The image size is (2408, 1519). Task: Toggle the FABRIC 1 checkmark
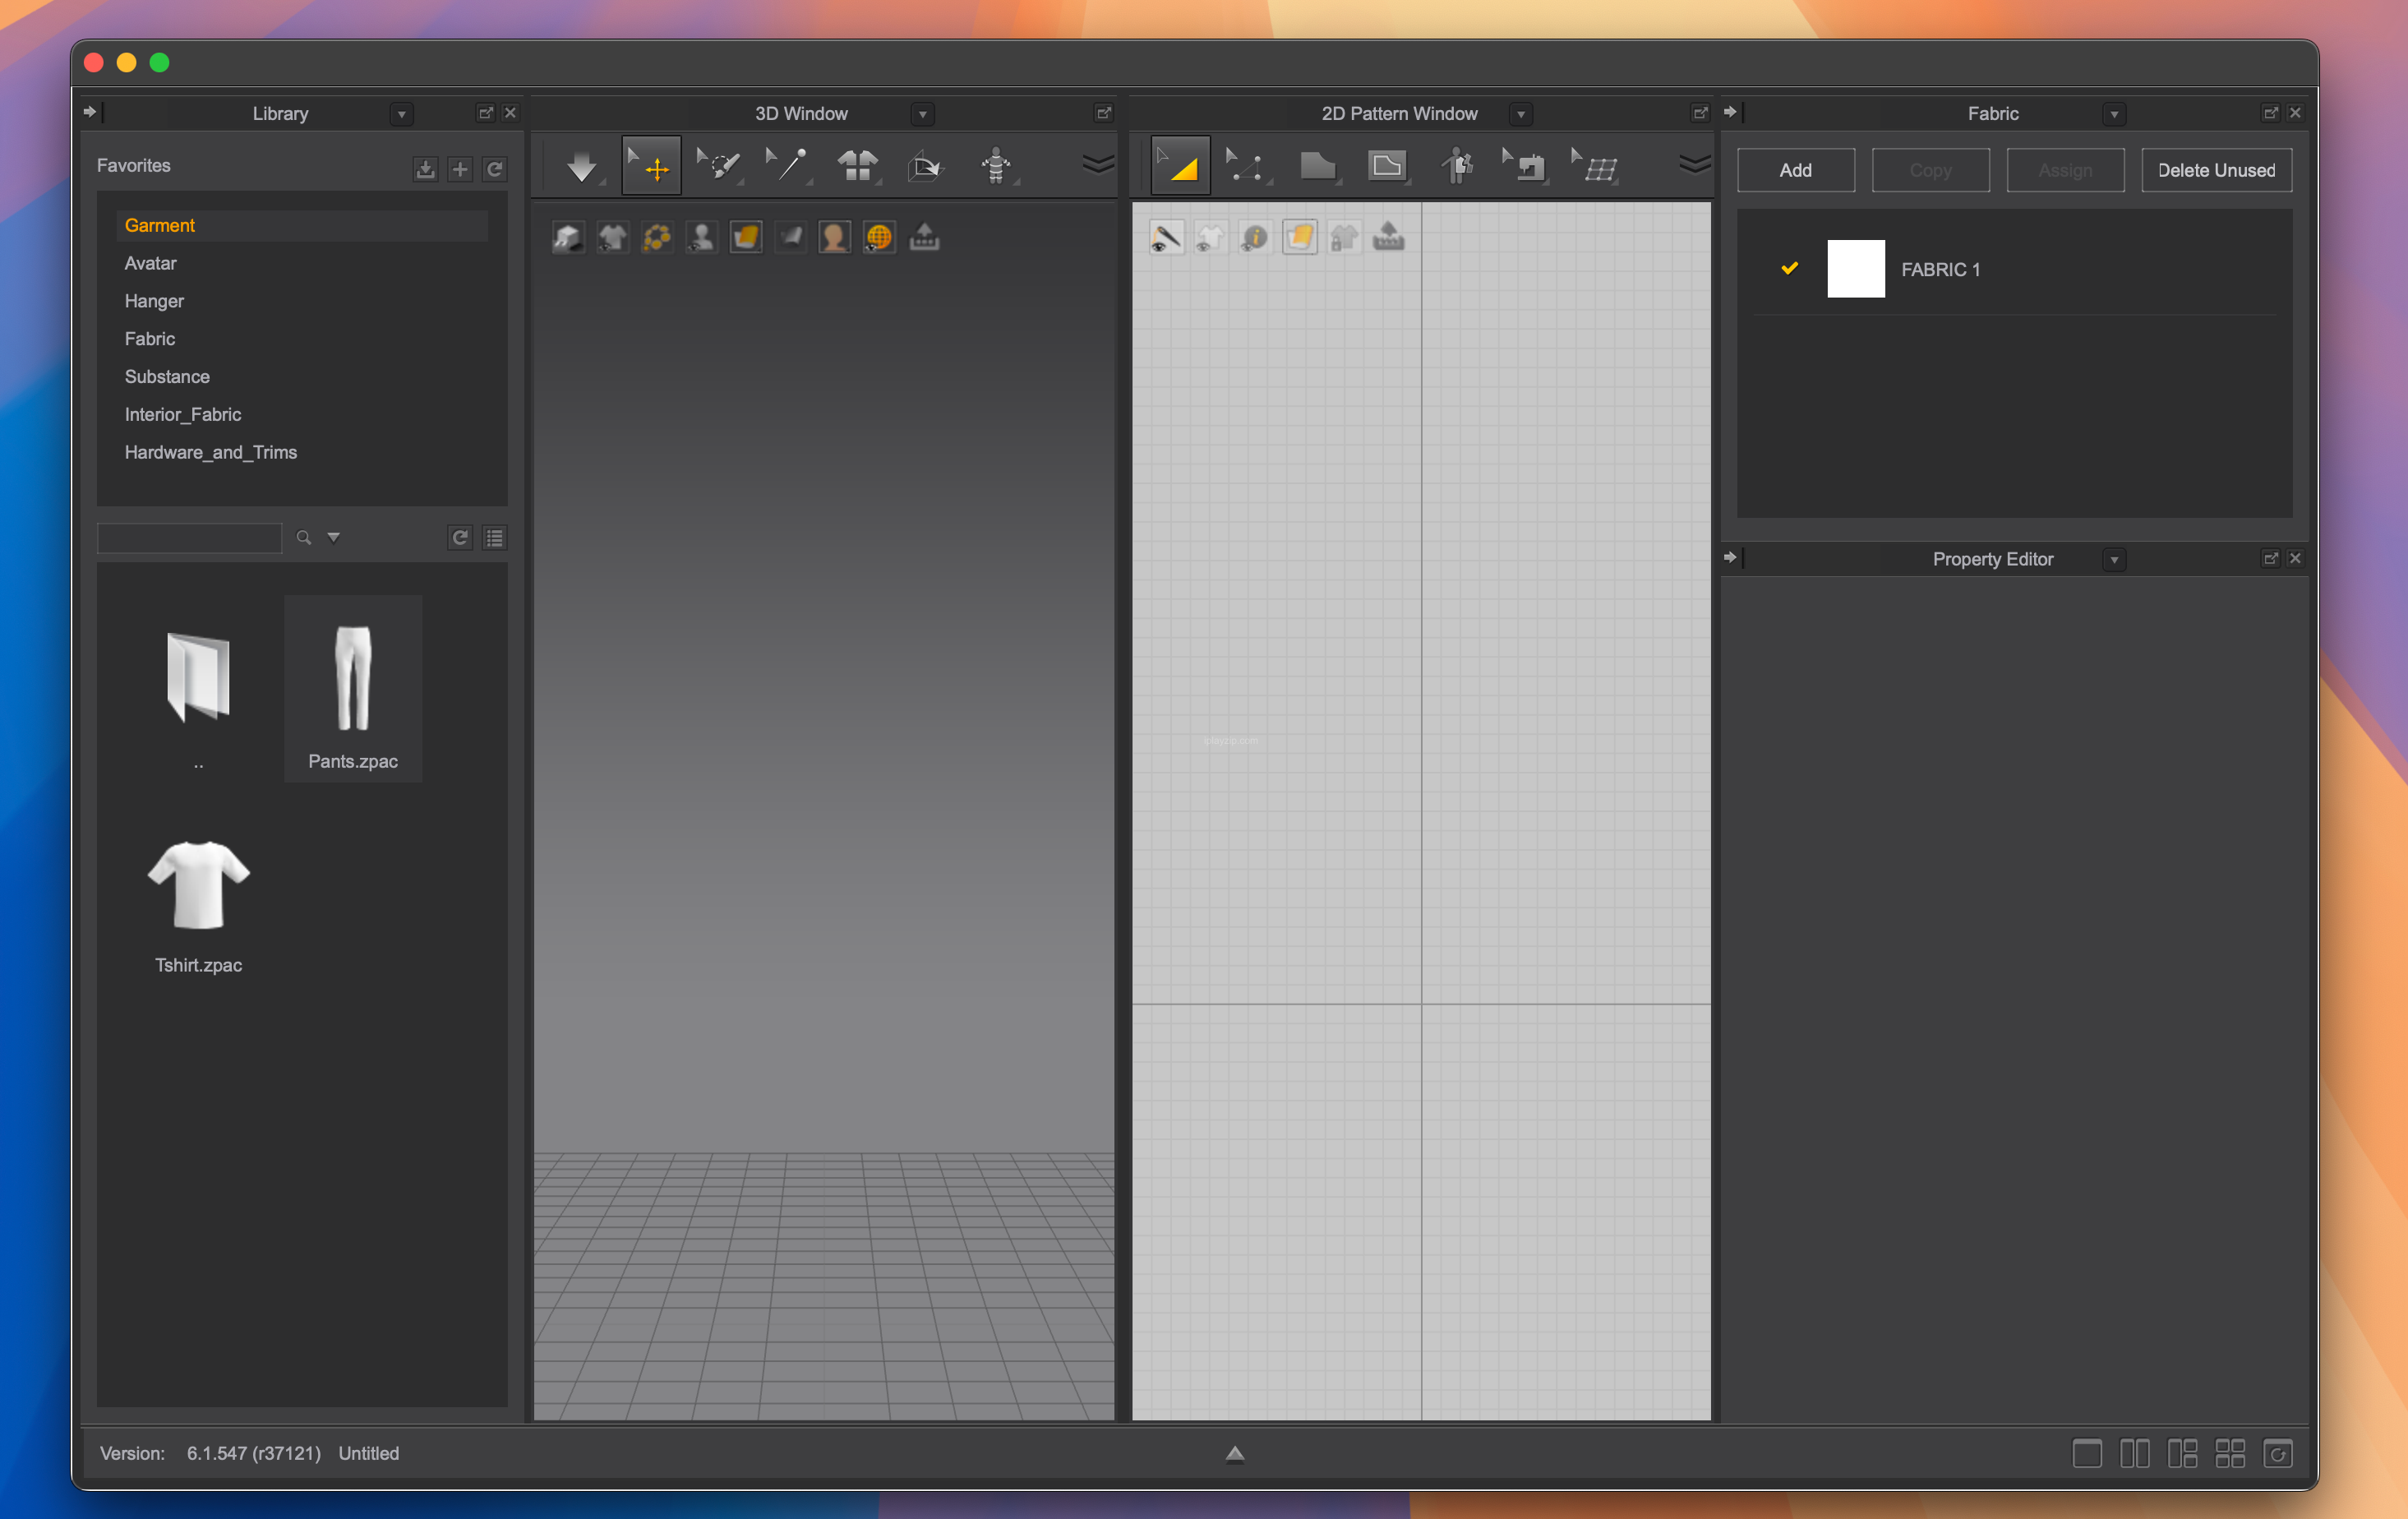[1790, 268]
